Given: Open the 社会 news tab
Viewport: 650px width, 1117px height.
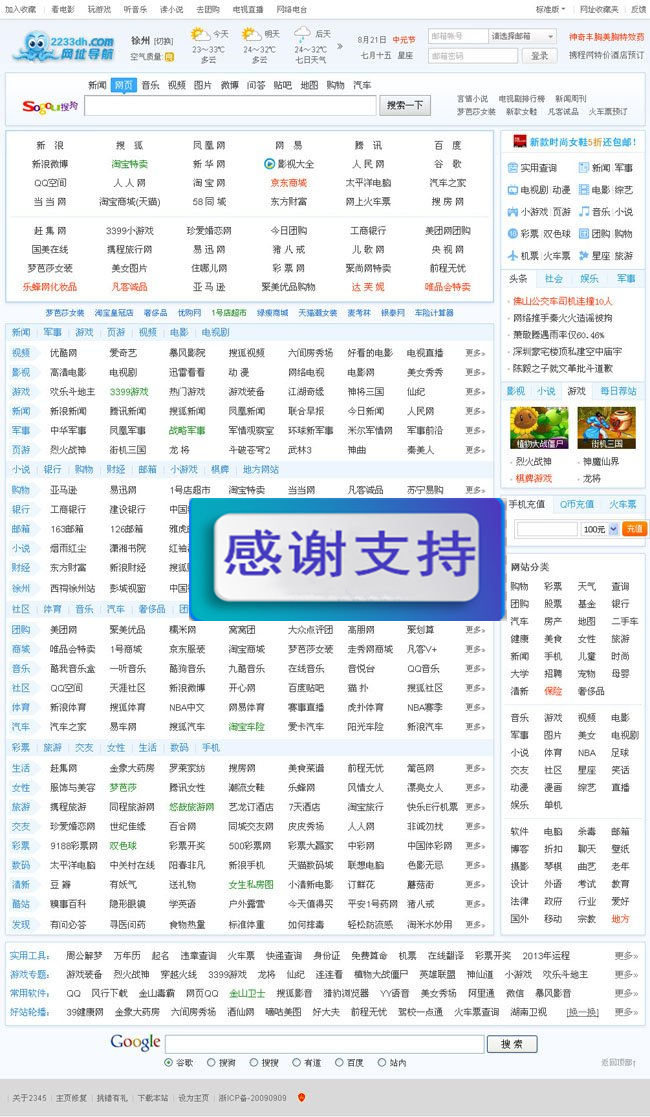Looking at the screenshot, I should (x=554, y=279).
